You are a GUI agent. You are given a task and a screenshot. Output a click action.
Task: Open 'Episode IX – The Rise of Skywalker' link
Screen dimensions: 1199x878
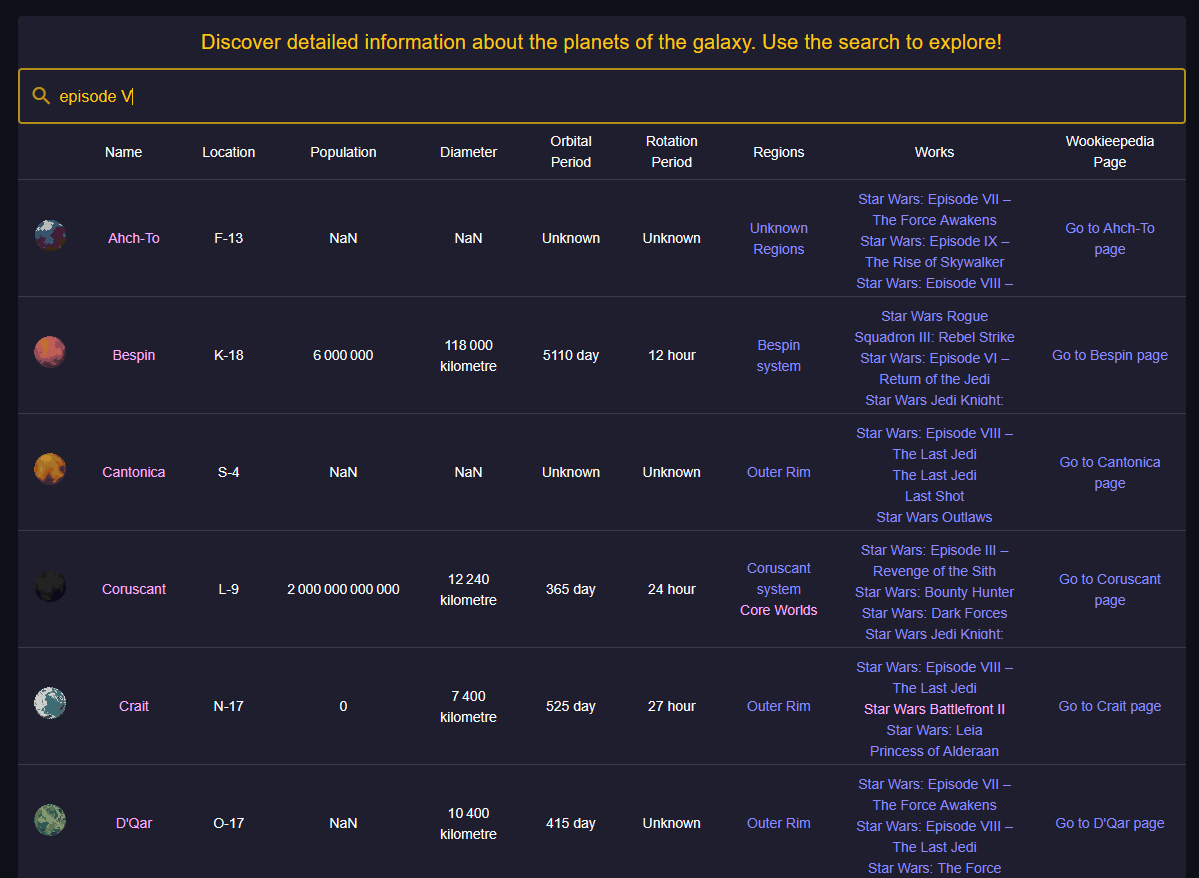coord(934,252)
